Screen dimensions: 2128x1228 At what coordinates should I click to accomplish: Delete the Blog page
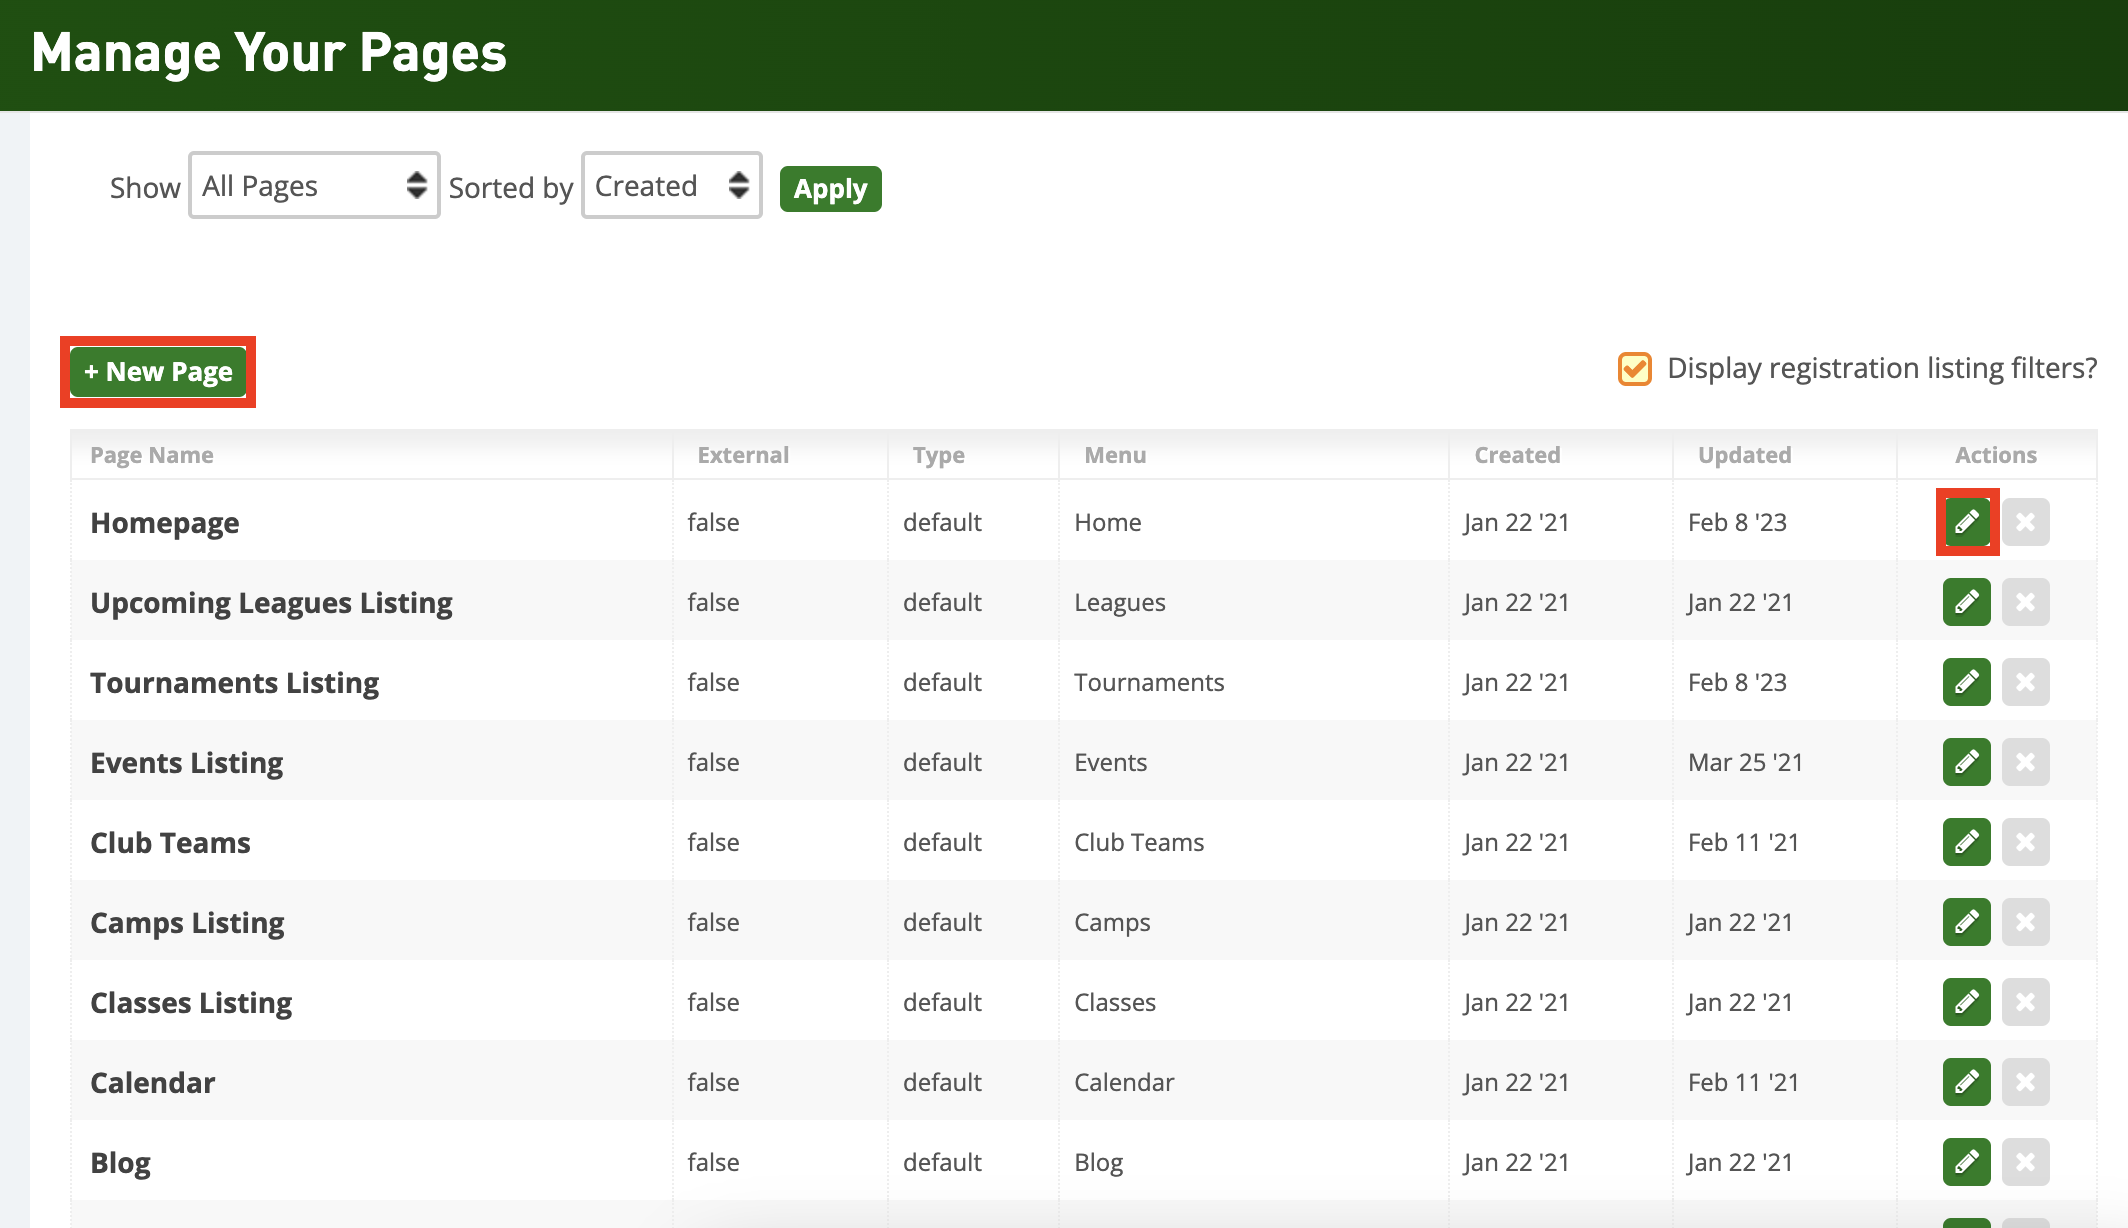click(x=2025, y=1162)
